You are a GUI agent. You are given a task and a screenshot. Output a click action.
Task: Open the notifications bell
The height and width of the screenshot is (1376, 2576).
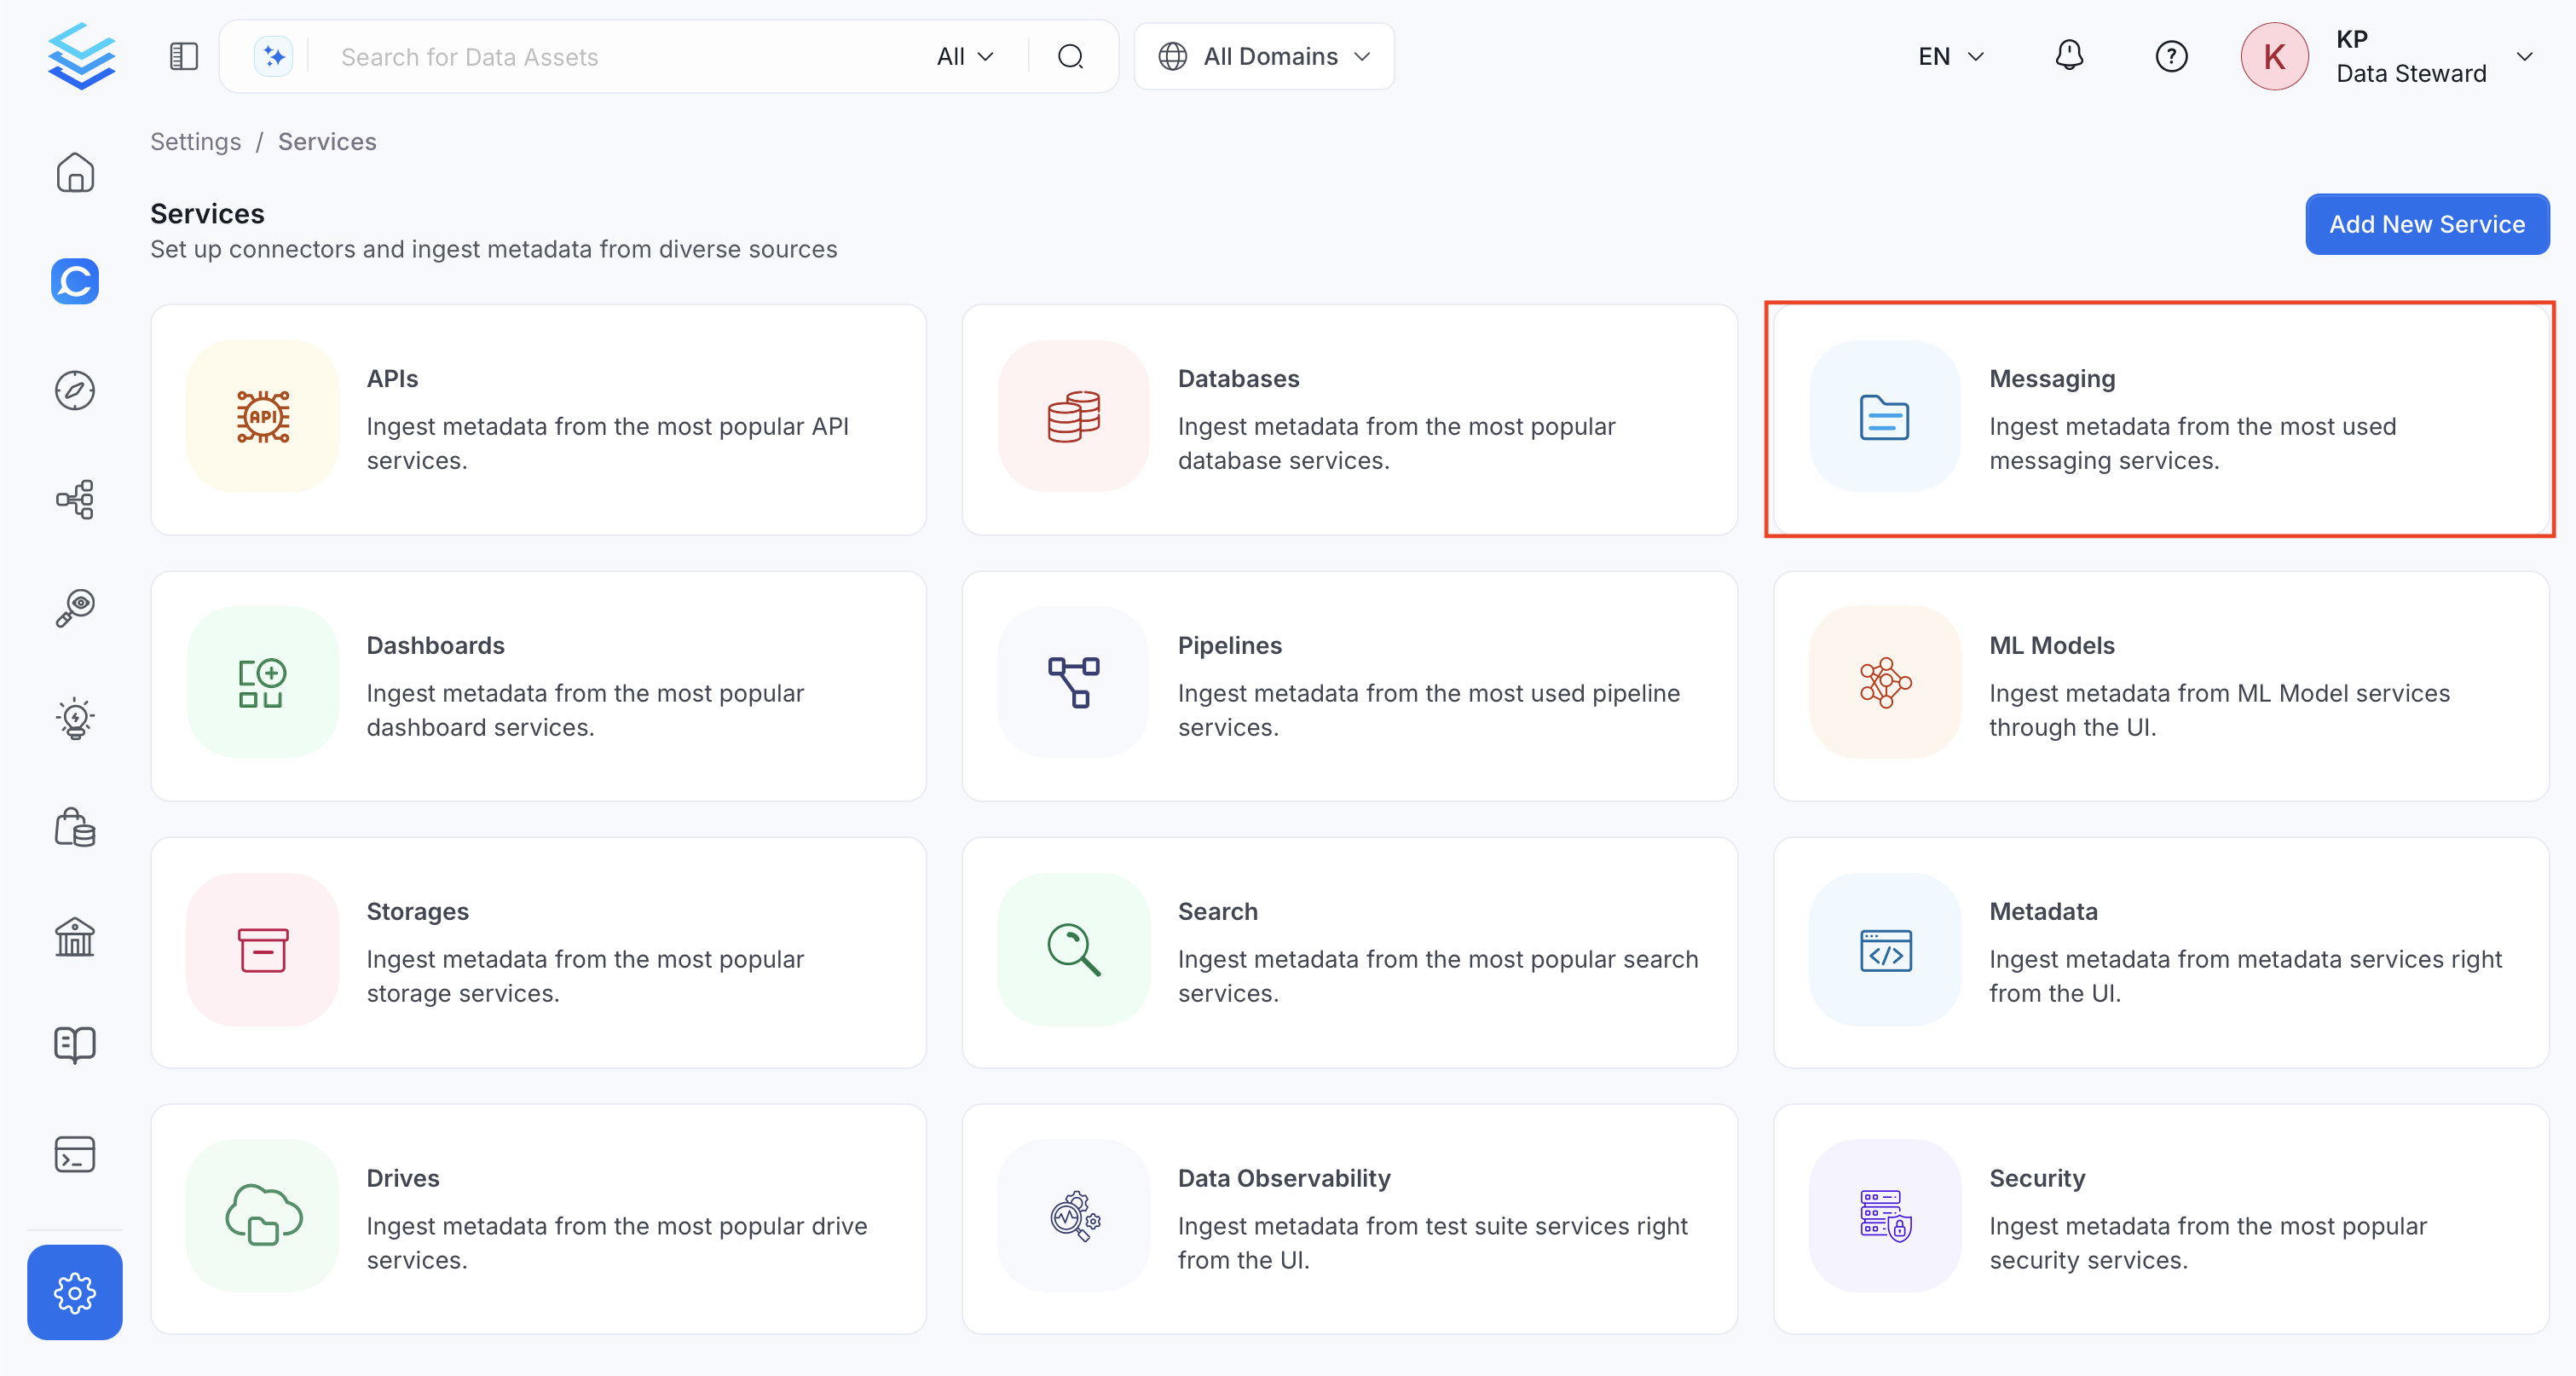[x=2069, y=55]
